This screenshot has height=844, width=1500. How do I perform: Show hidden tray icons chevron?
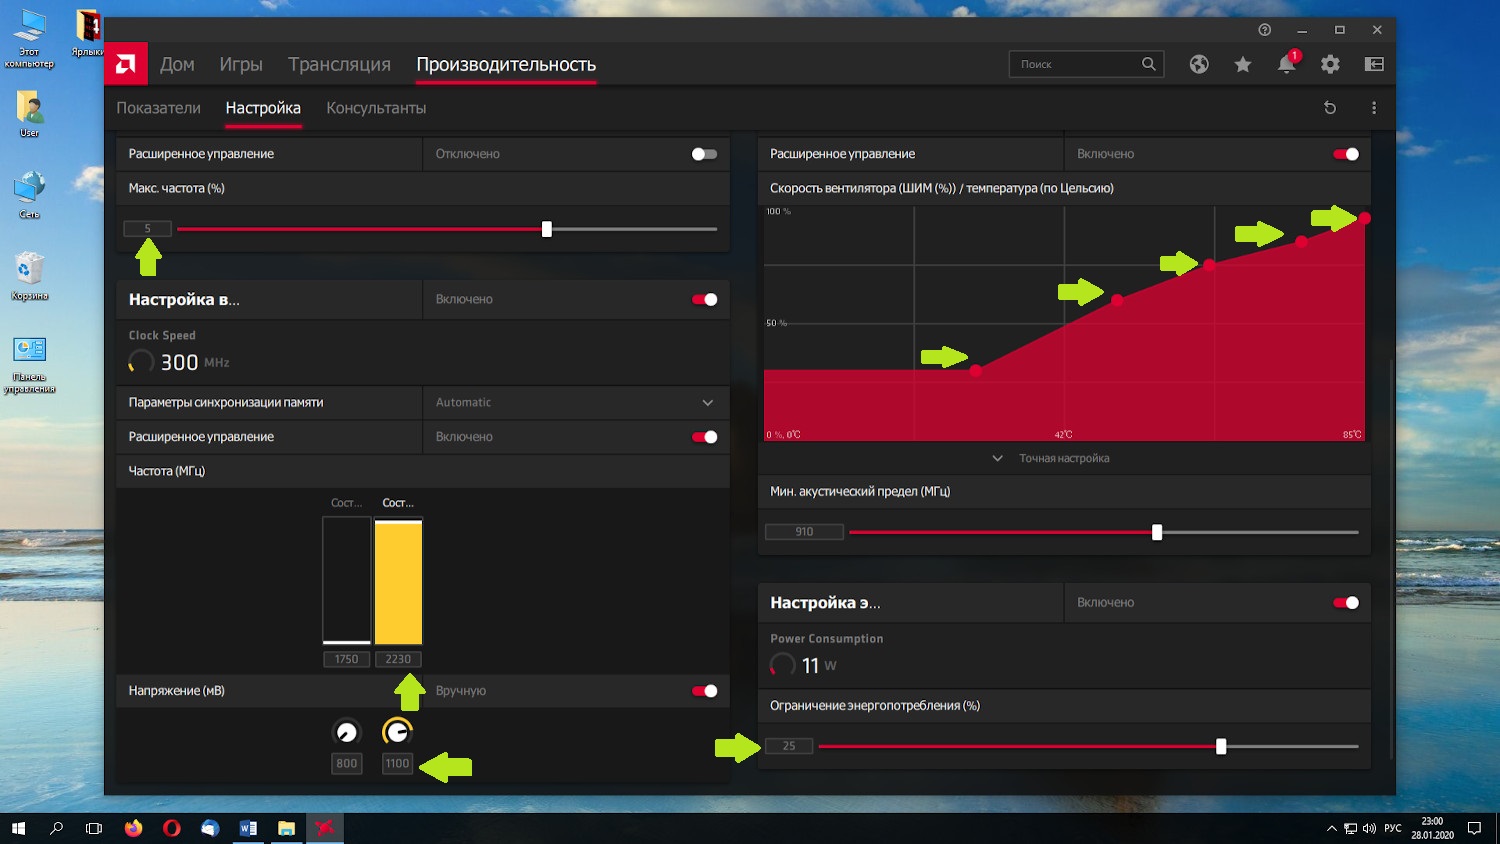pos(1331,828)
